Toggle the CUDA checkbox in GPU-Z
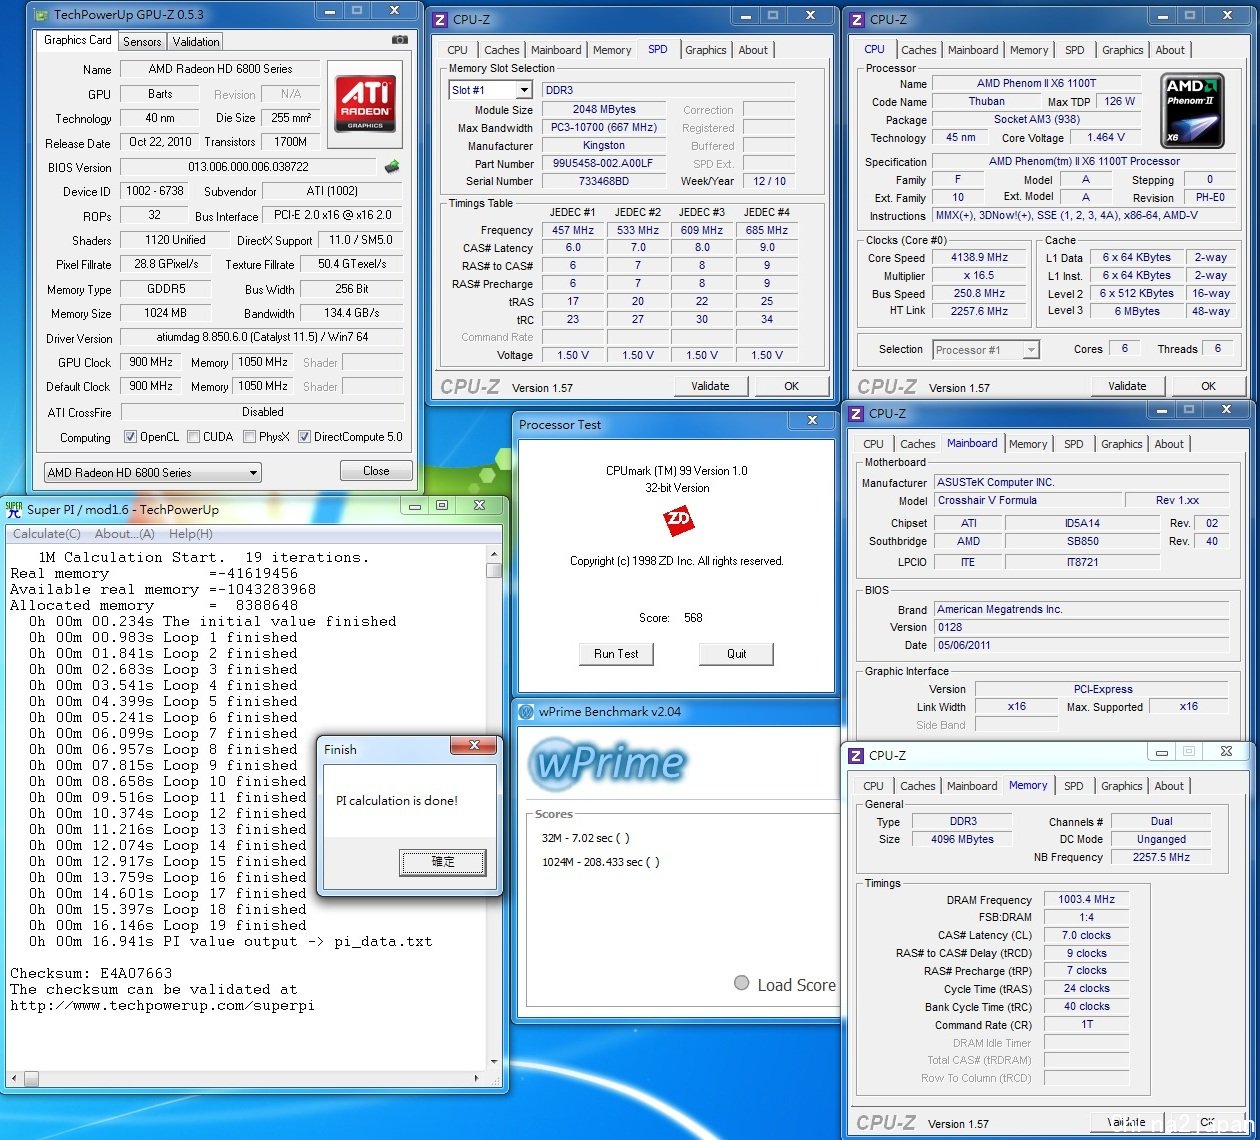 tap(193, 437)
